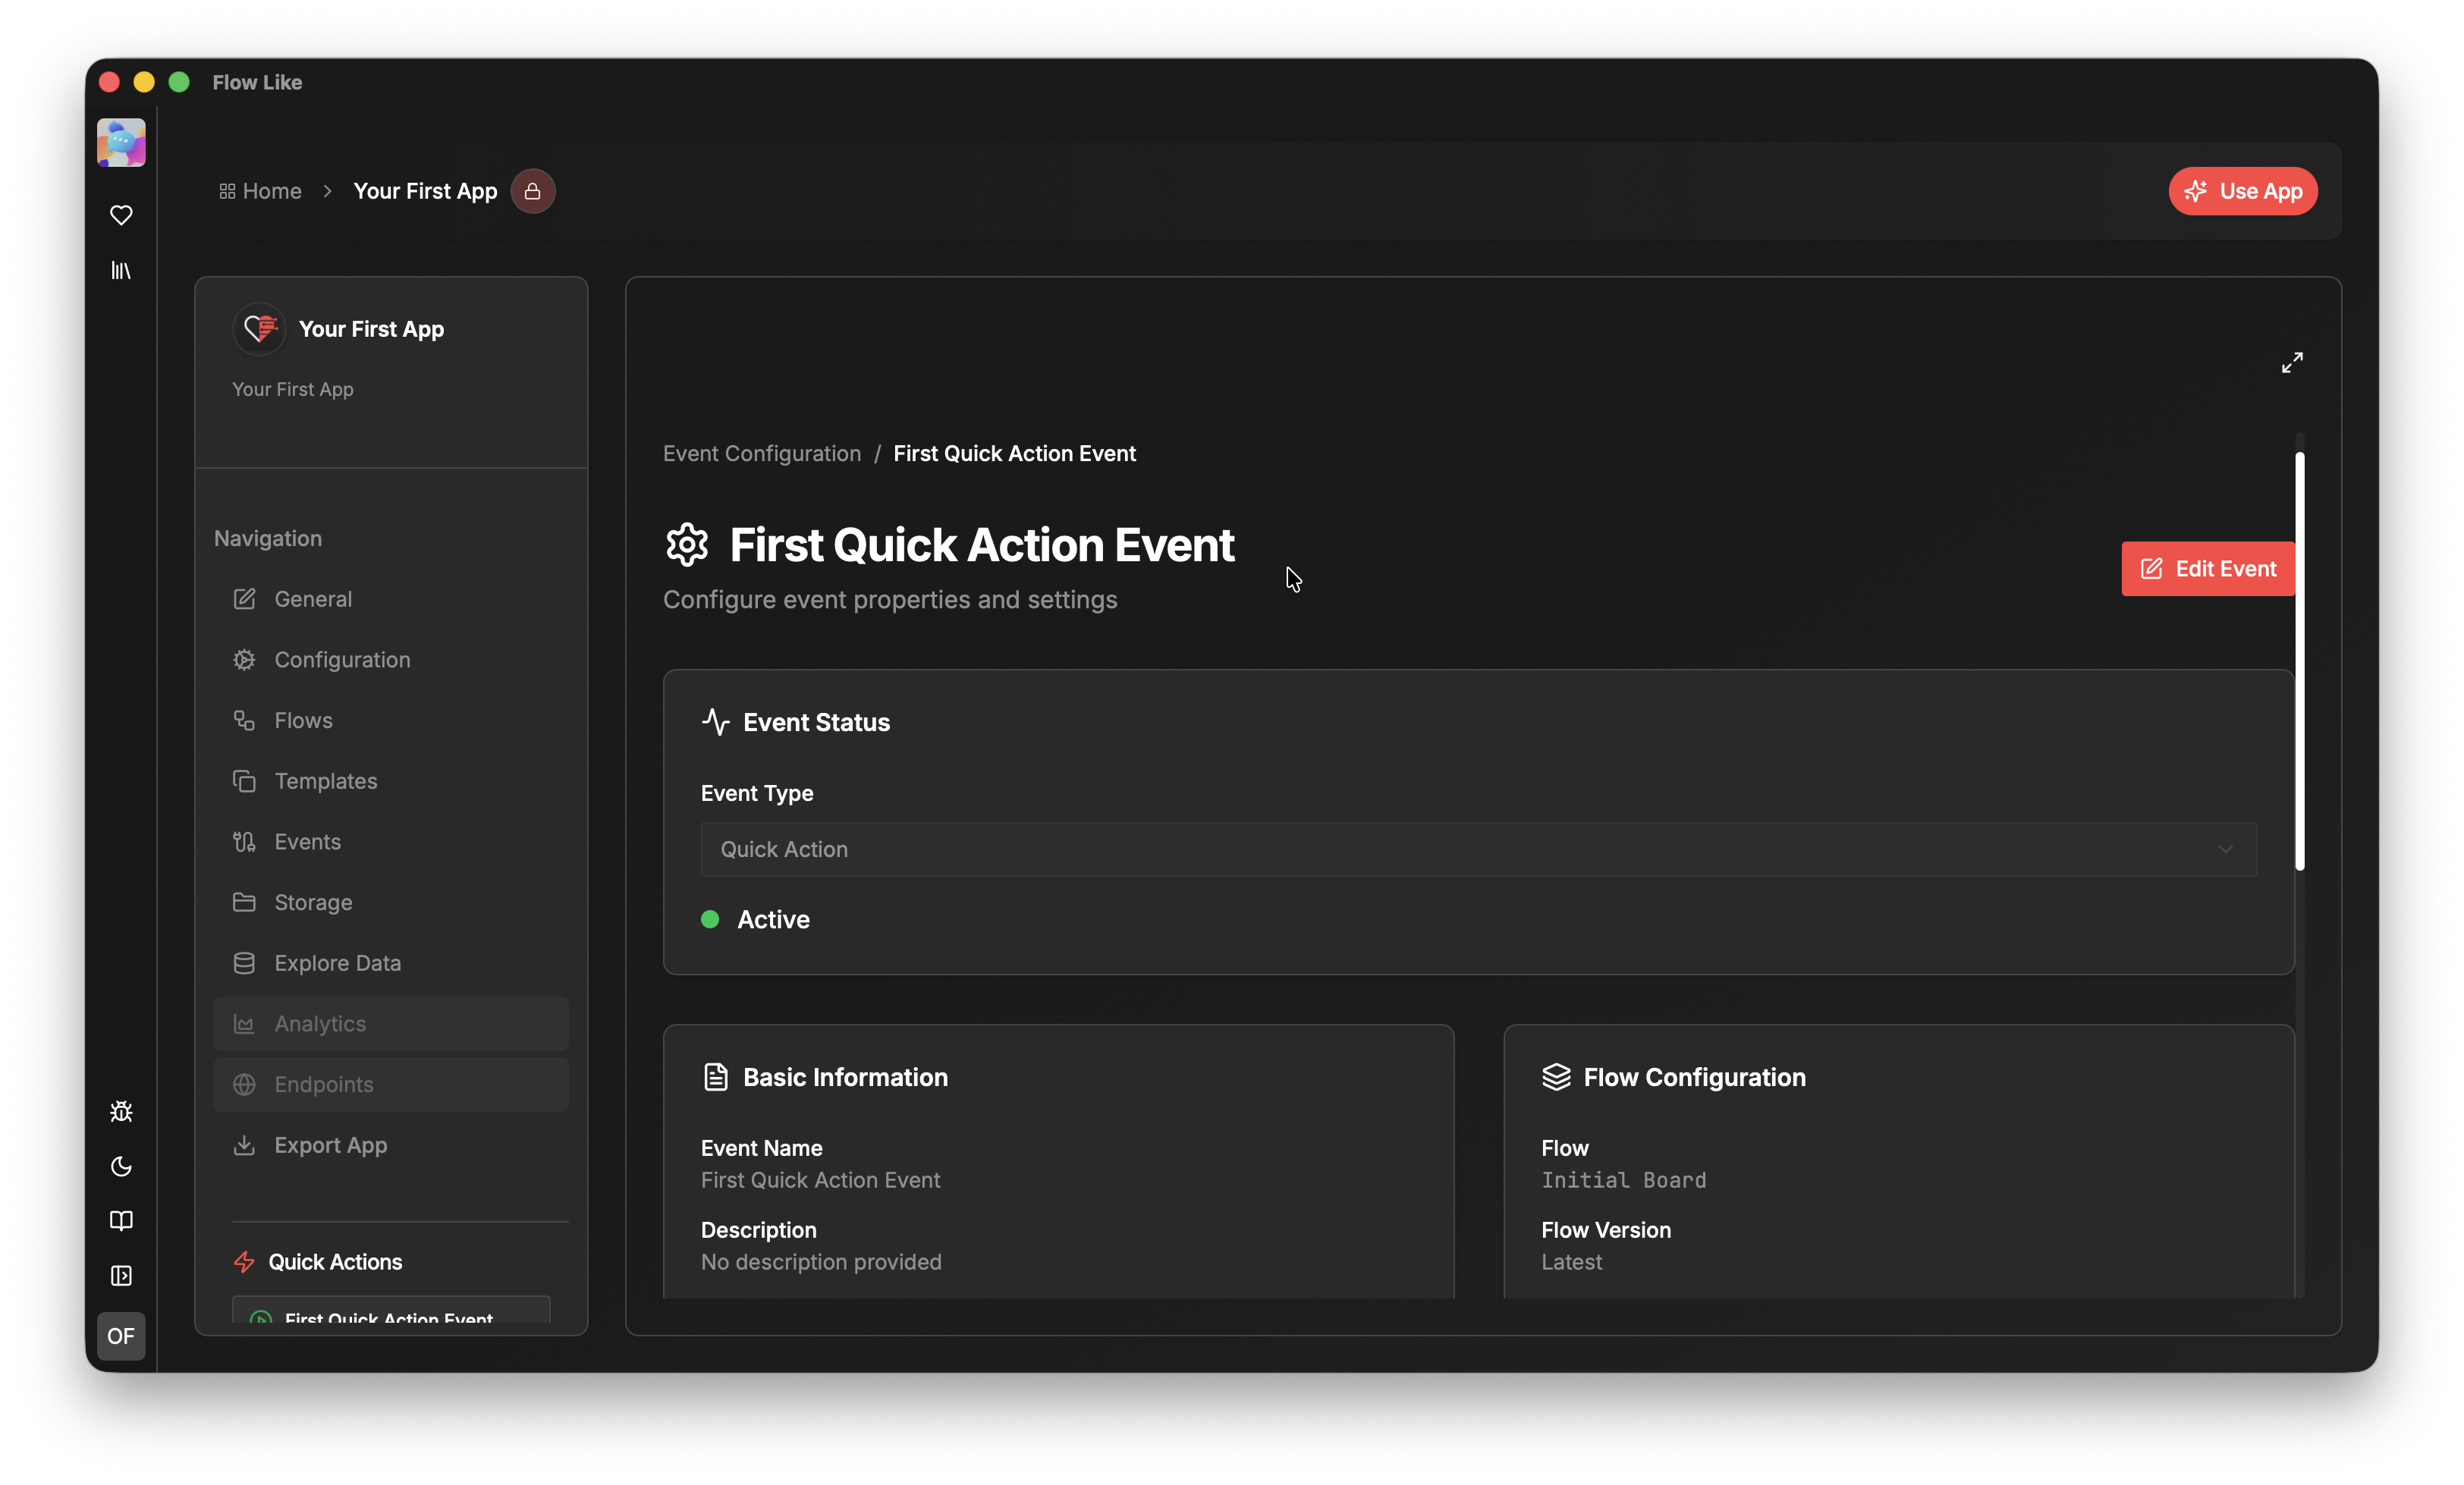This screenshot has width=2464, height=1485.
Task: Select Explore Data in the sidebar
Action: [337, 962]
